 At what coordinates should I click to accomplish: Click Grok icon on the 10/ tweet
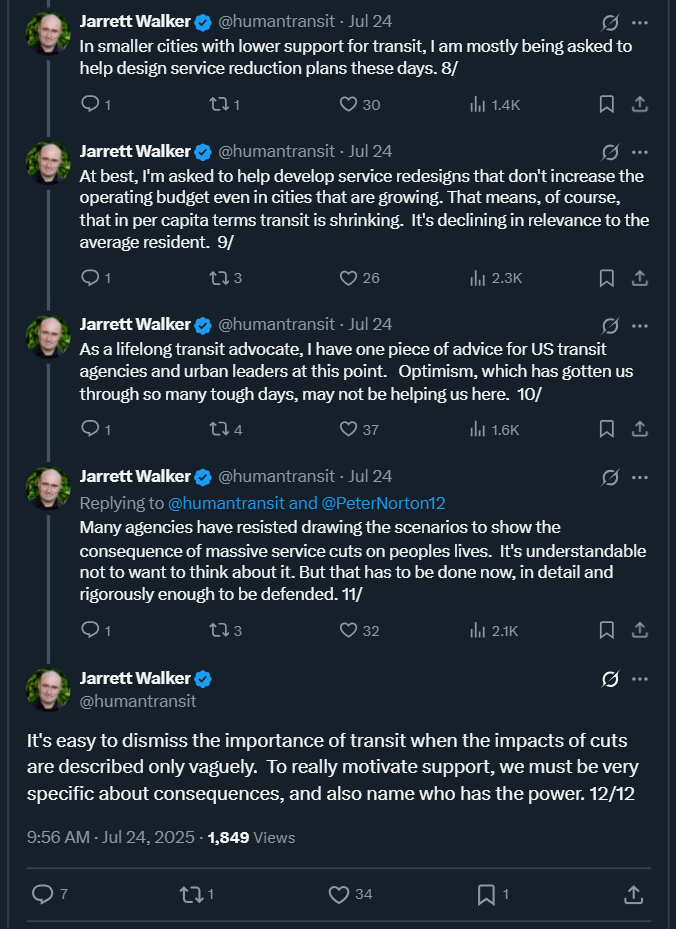point(609,326)
